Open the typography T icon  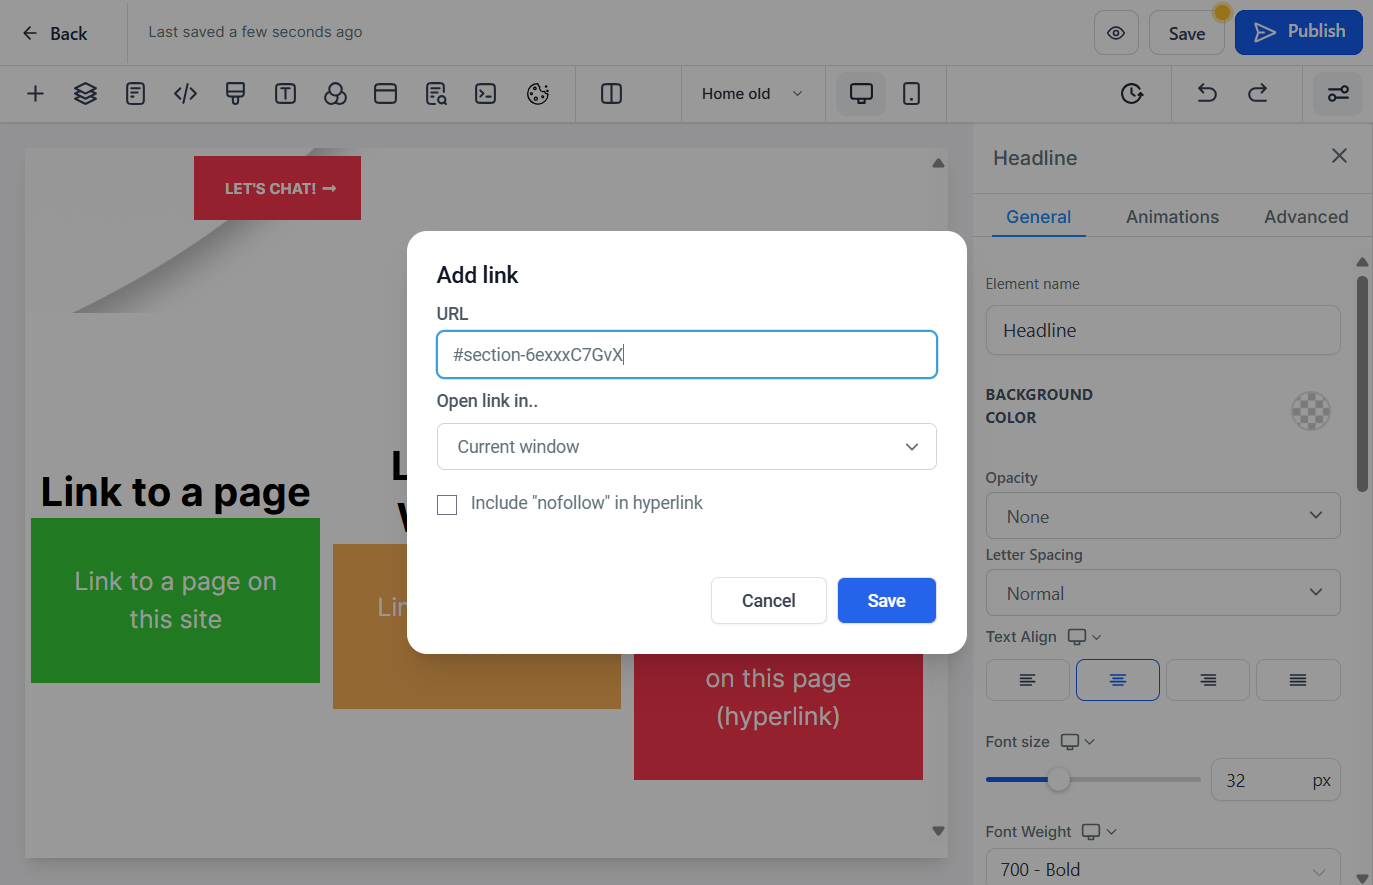point(285,94)
